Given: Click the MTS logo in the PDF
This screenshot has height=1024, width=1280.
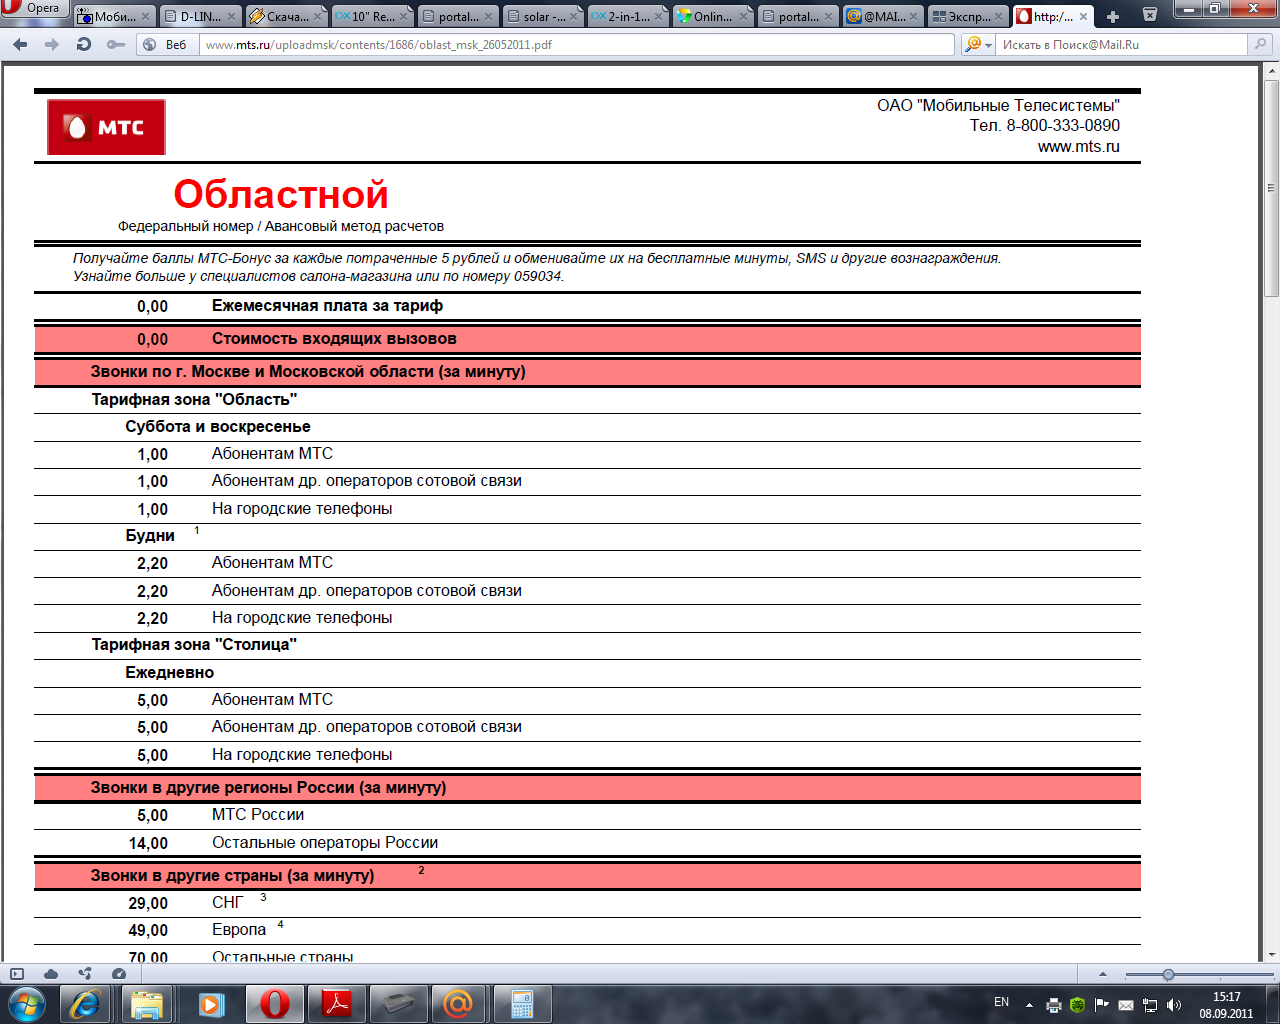Looking at the screenshot, I should (106, 127).
